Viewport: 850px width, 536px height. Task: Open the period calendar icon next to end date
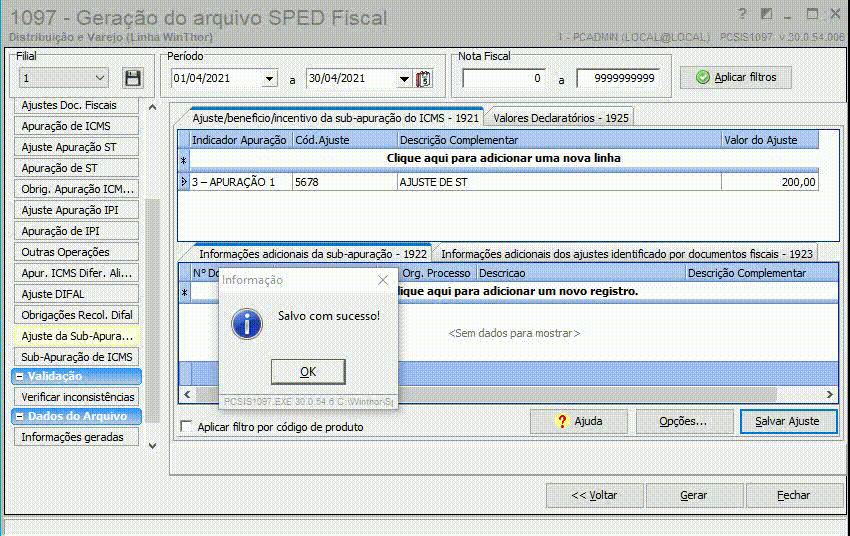(x=423, y=79)
